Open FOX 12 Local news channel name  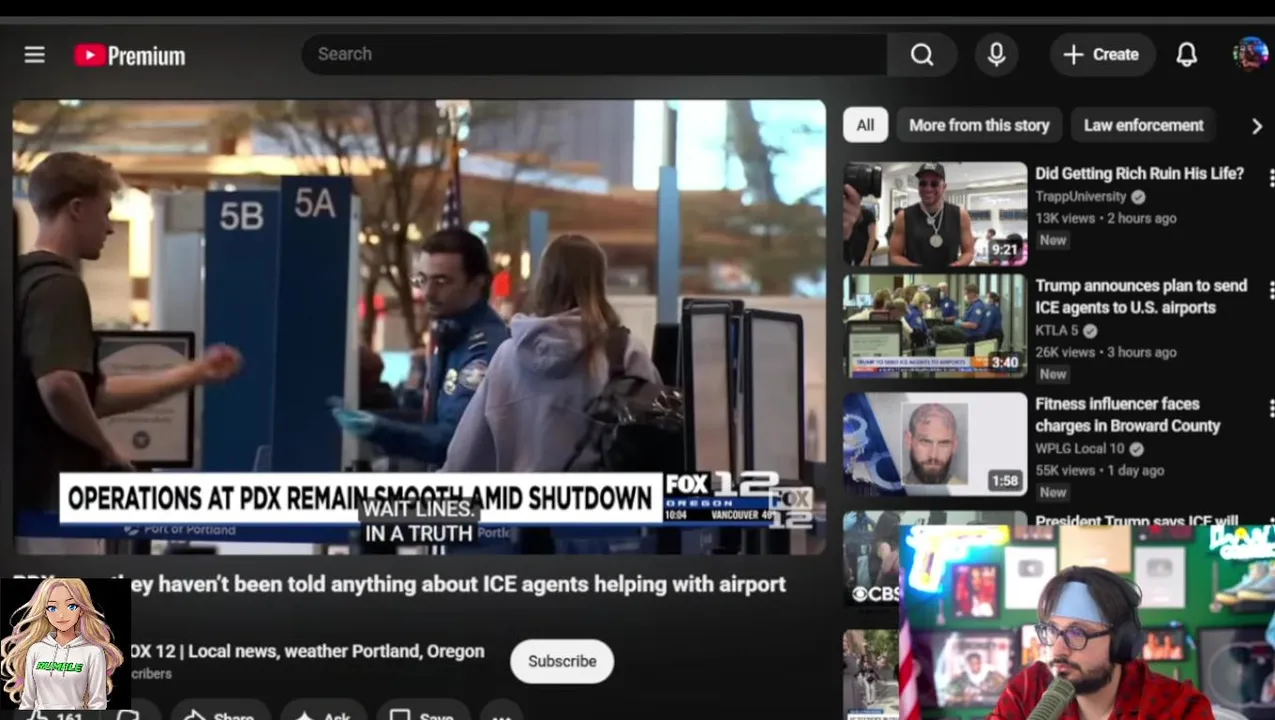307,651
